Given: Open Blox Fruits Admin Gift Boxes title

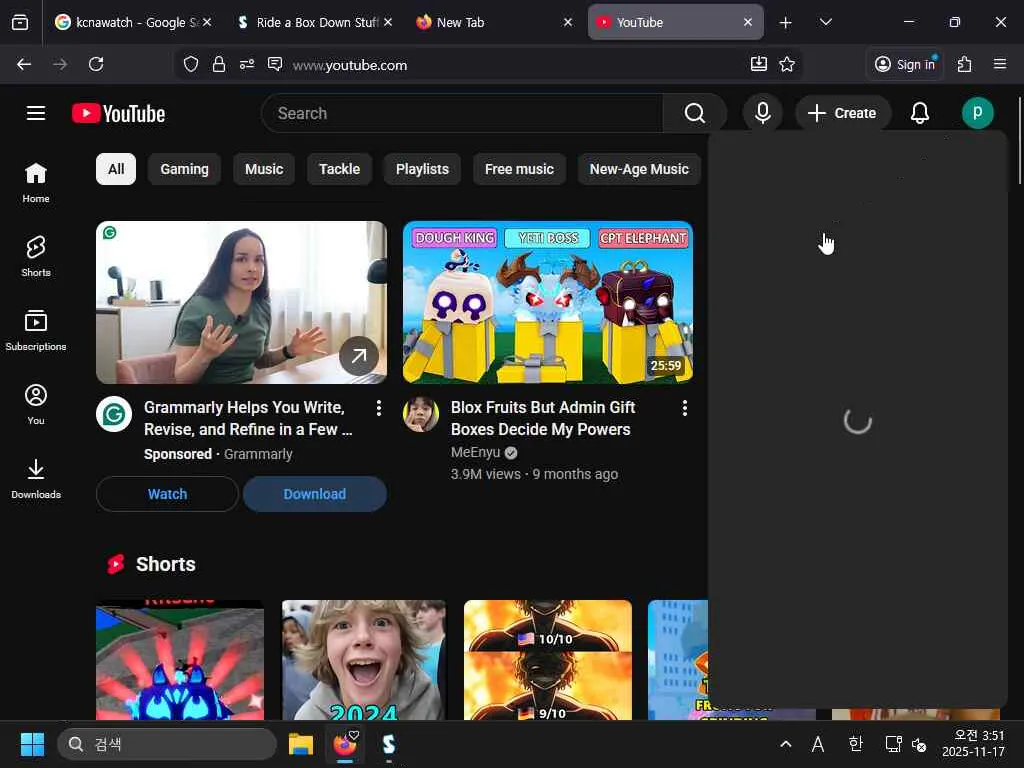Looking at the screenshot, I should [543, 418].
